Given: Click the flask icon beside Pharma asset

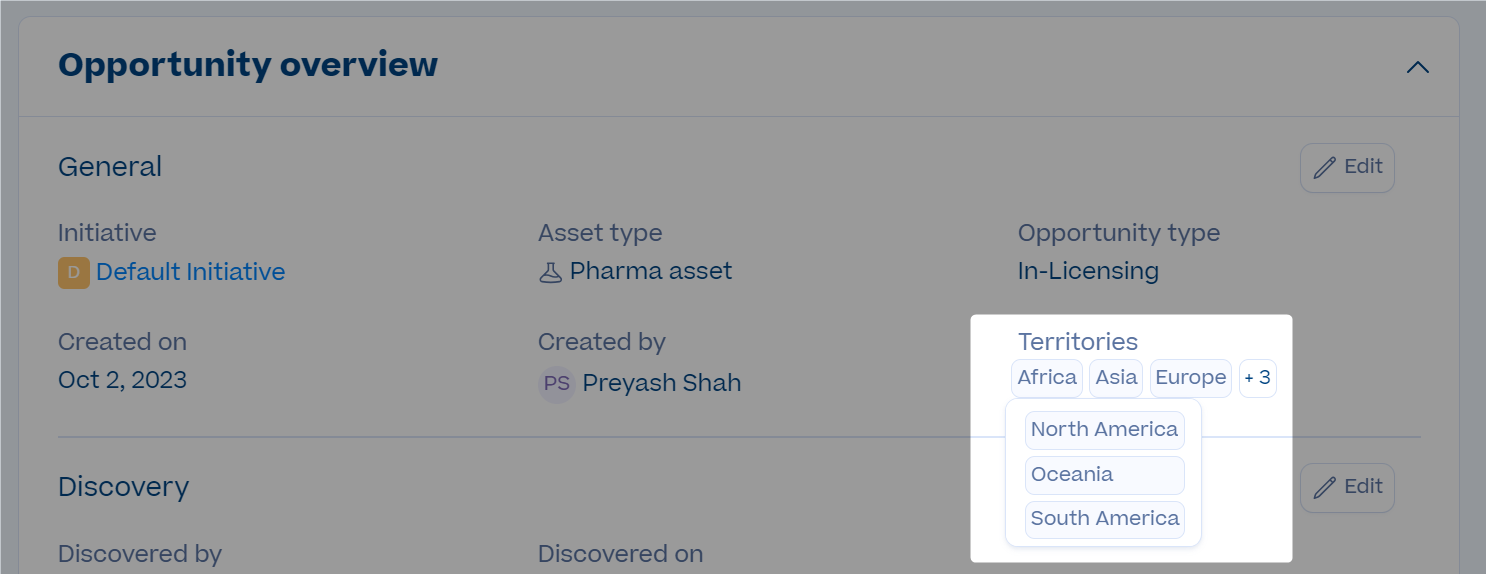Looking at the screenshot, I should pos(550,272).
